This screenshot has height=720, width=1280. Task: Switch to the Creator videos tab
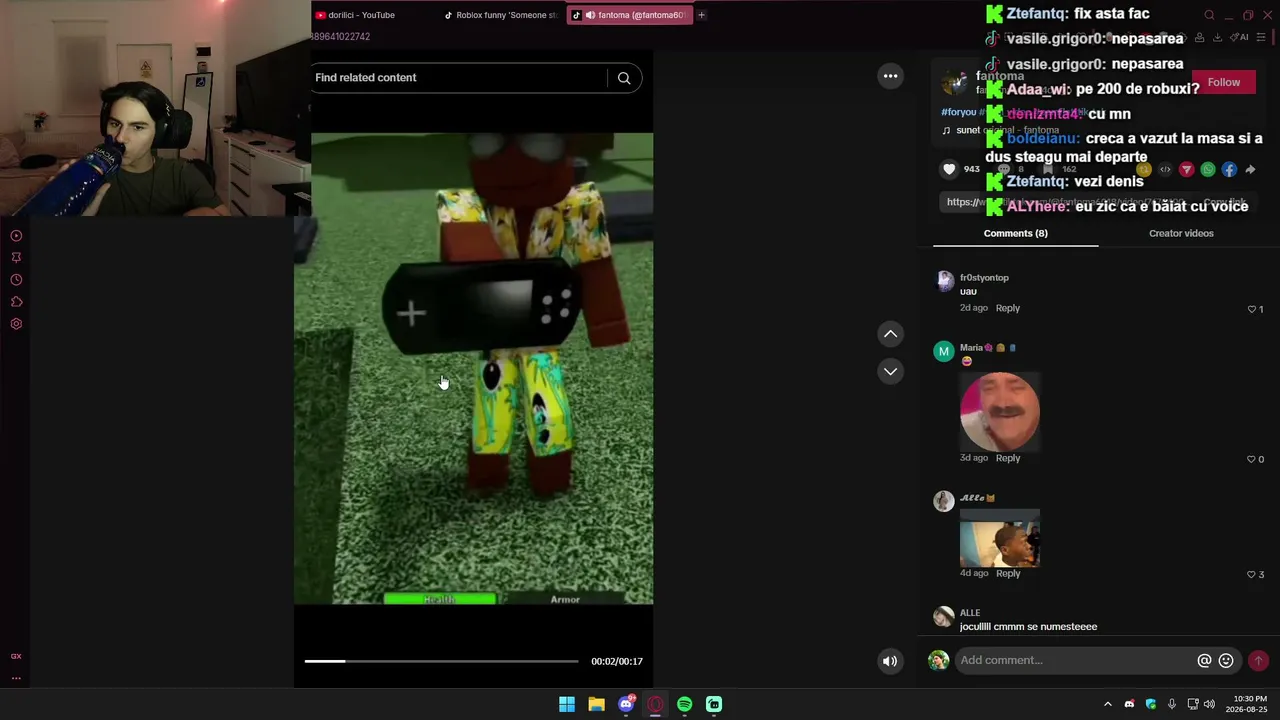click(1181, 233)
